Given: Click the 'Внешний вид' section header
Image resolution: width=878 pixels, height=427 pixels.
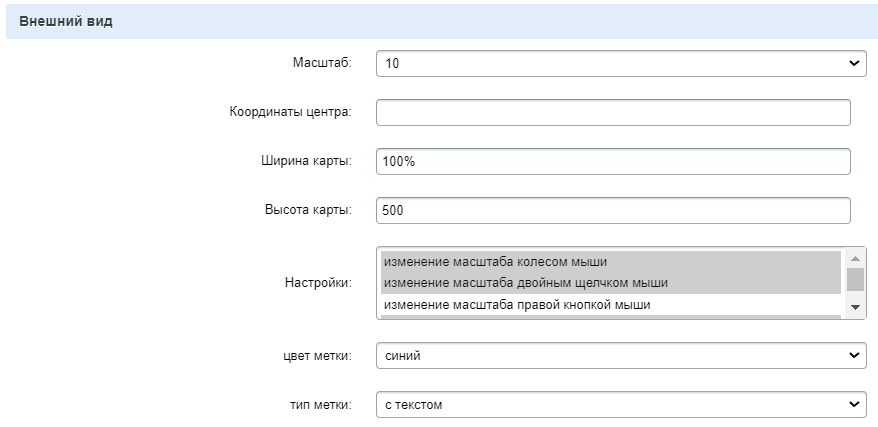Looking at the screenshot, I should pyautogui.click(x=66, y=22).
